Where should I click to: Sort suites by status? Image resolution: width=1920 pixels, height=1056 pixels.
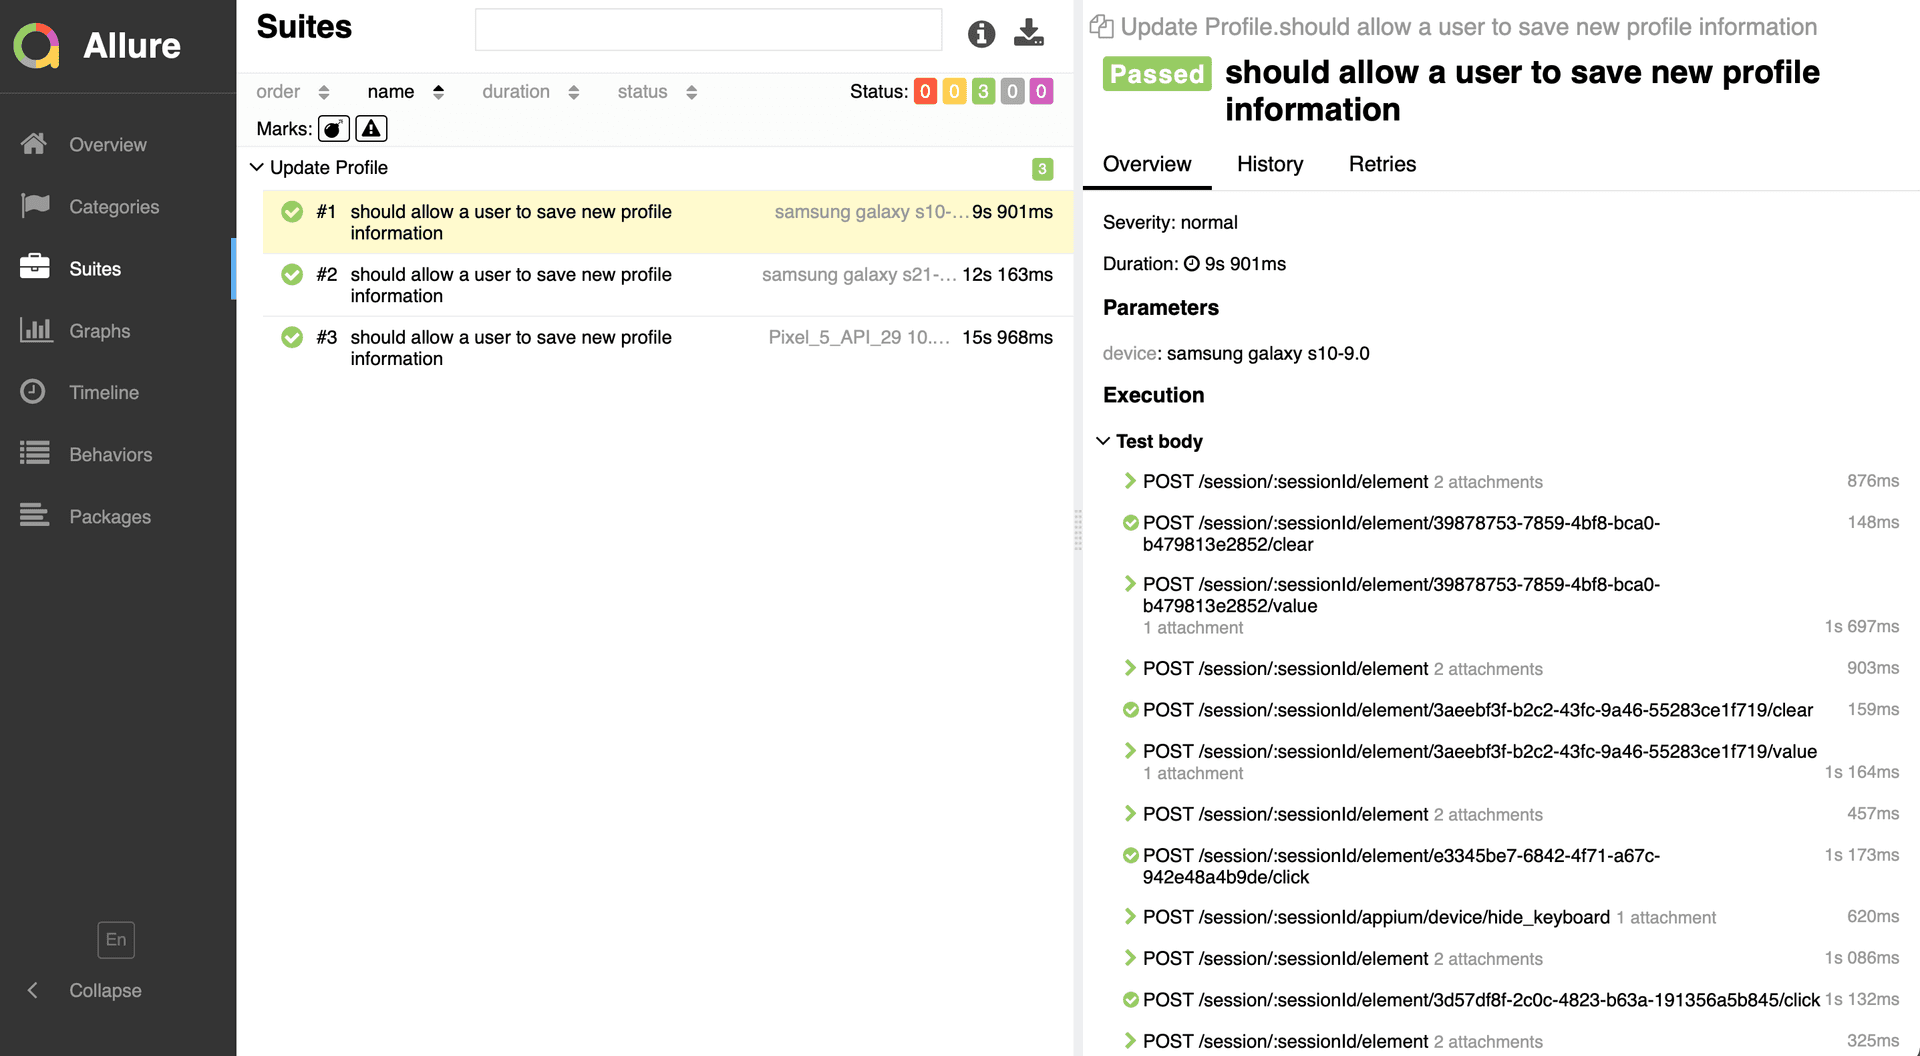pyautogui.click(x=657, y=92)
